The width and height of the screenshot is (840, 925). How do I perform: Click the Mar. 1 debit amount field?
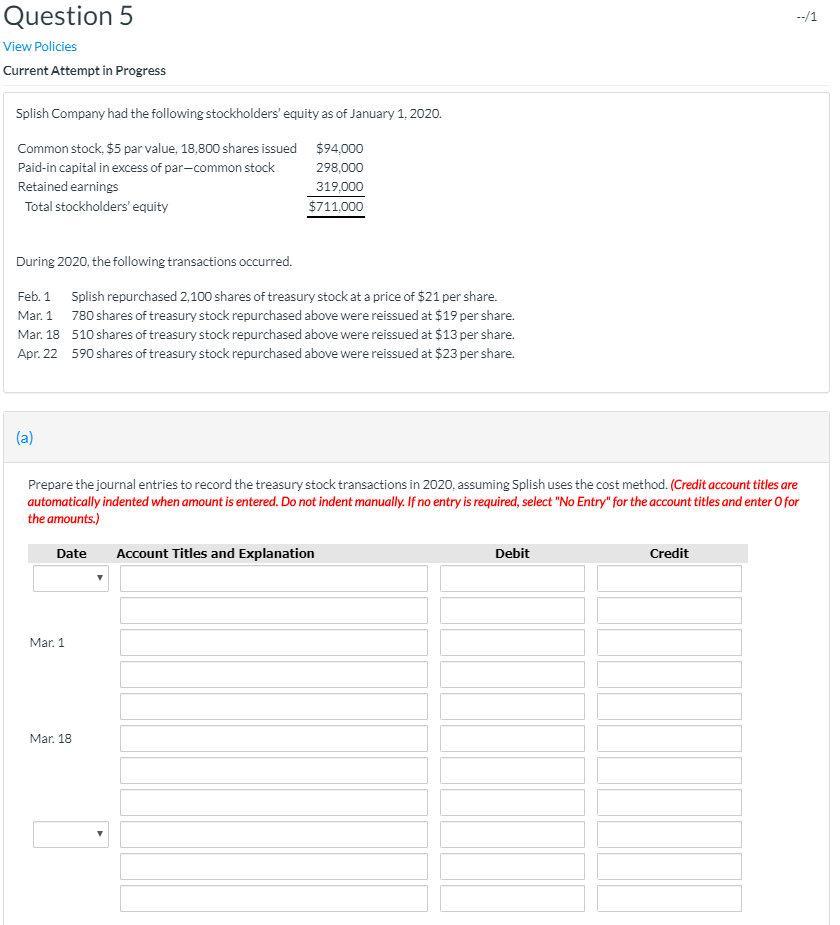(x=512, y=642)
